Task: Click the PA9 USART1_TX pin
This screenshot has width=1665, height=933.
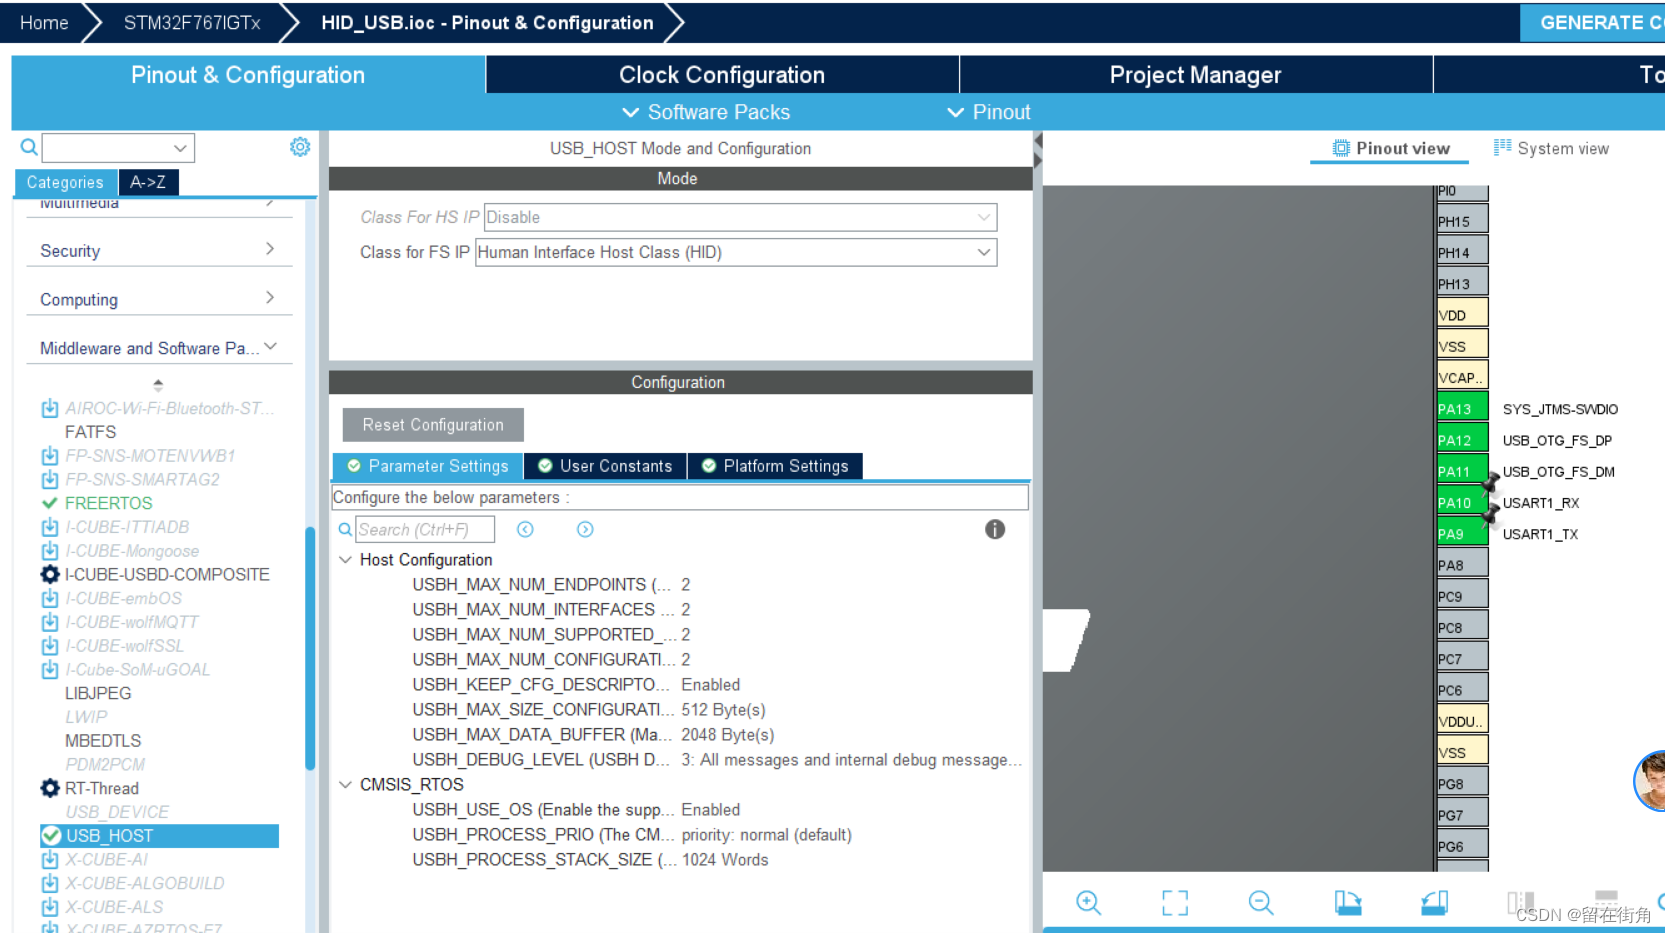Action: tap(1462, 534)
